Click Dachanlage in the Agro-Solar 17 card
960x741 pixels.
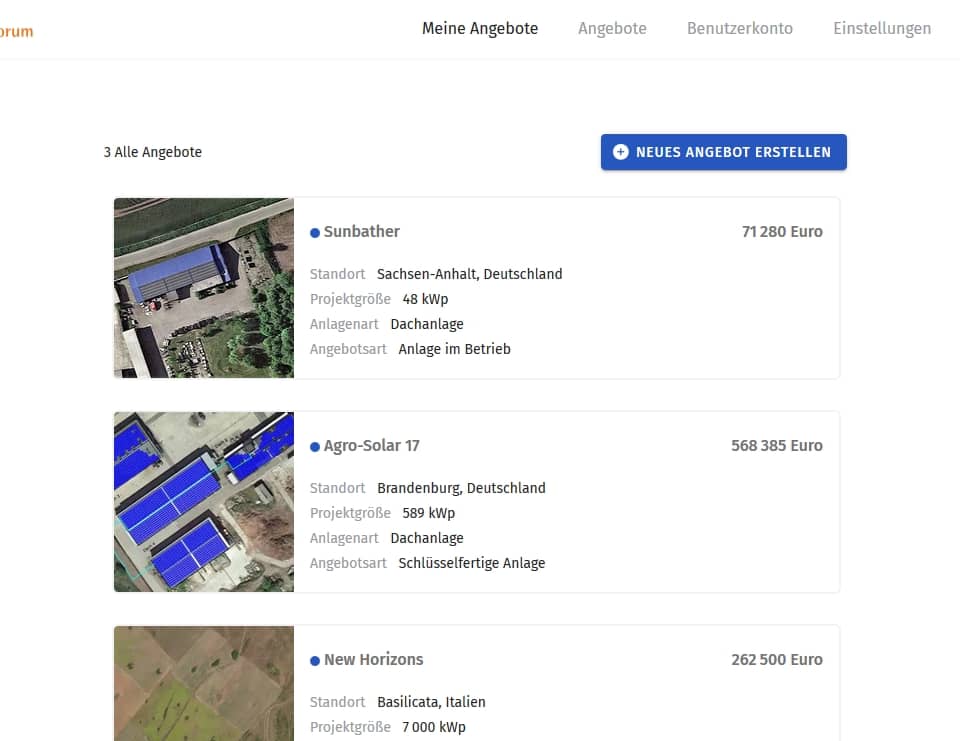(x=427, y=538)
